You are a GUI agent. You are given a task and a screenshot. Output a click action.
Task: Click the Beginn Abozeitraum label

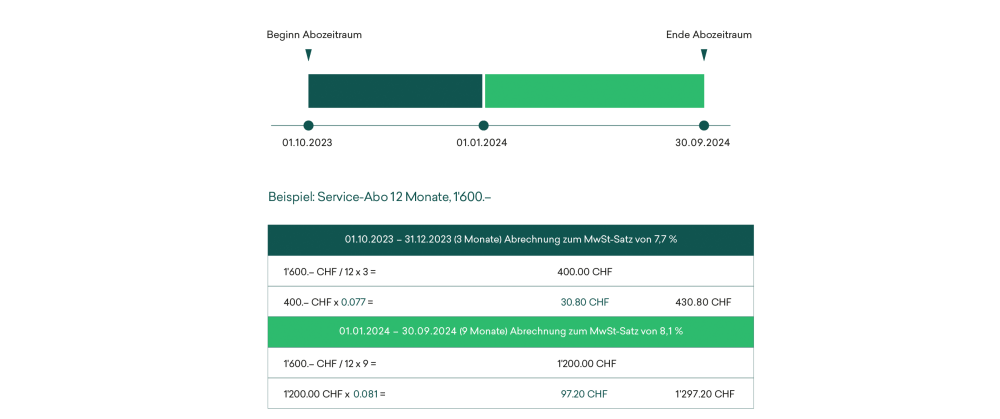click(314, 34)
